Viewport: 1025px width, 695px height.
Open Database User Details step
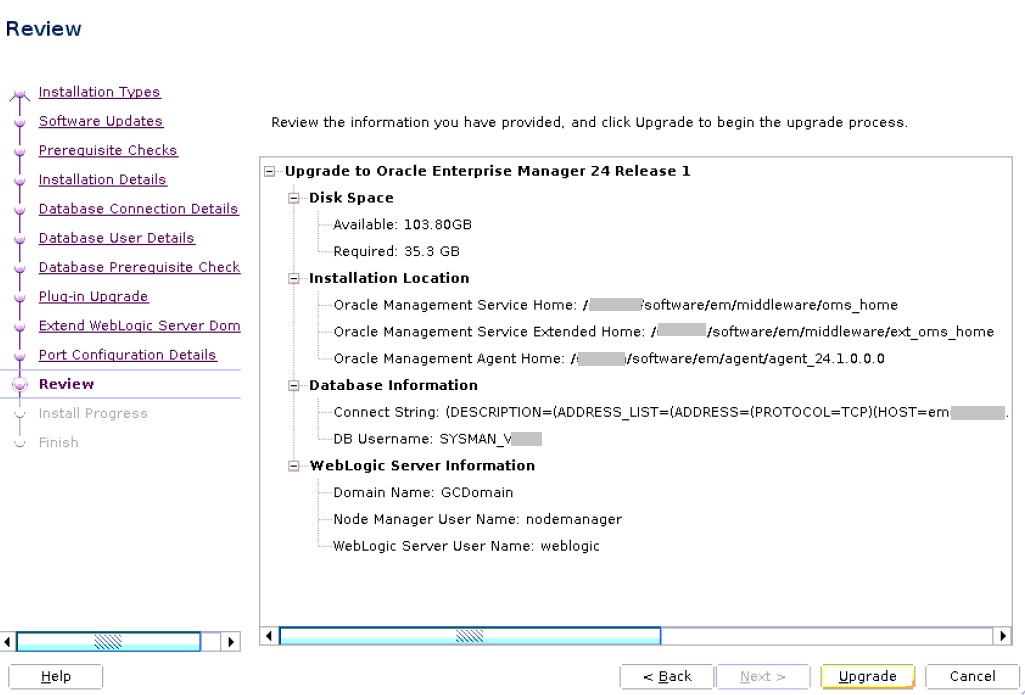(116, 238)
